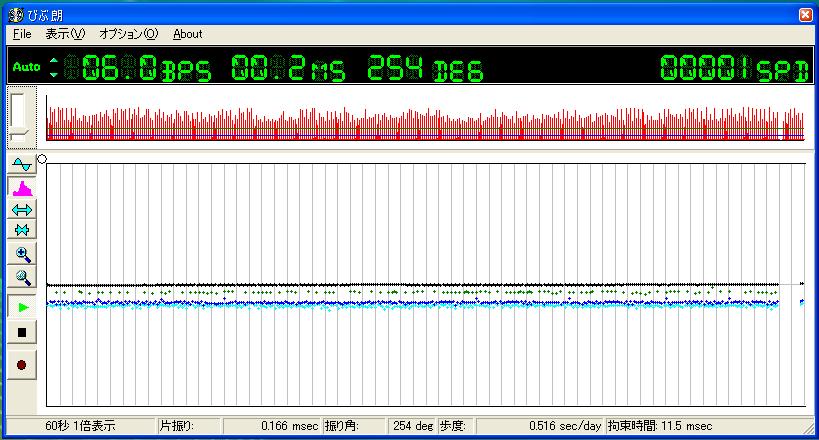Open the File menu
The image size is (819, 440).
[22, 34]
